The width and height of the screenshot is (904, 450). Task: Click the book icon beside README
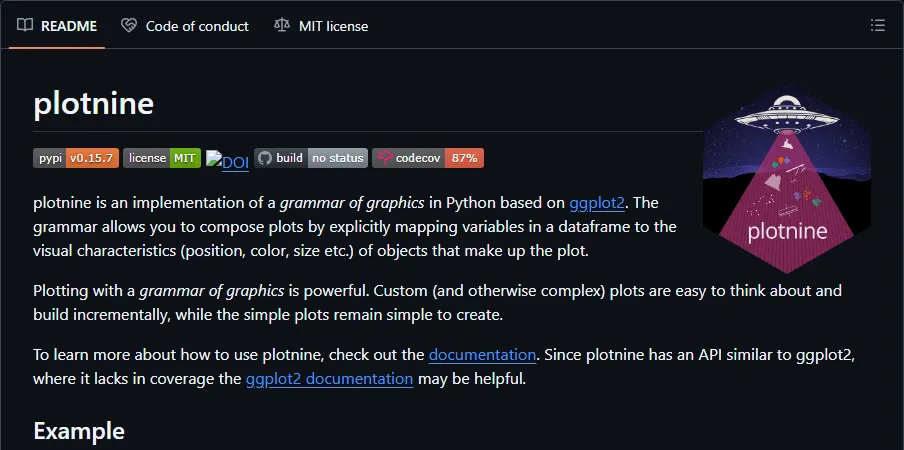pos(25,25)
